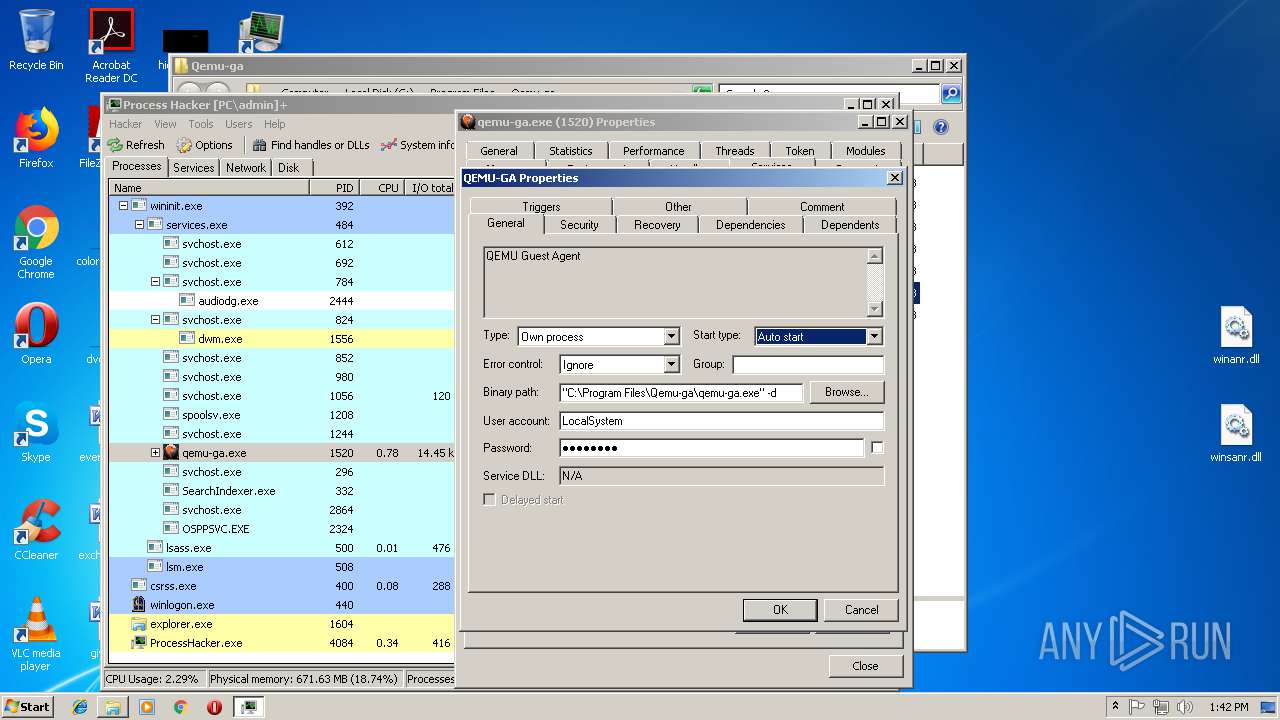Click the Group input field
The width and height of the screenshot is (1280, 720).
(x=808, y=364)
